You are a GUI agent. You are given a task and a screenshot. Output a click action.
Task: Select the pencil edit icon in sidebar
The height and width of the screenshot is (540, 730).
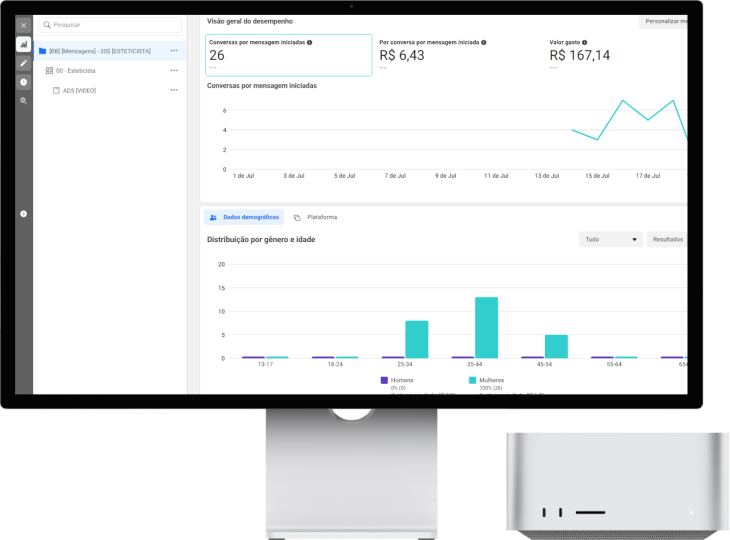(23, 63)
